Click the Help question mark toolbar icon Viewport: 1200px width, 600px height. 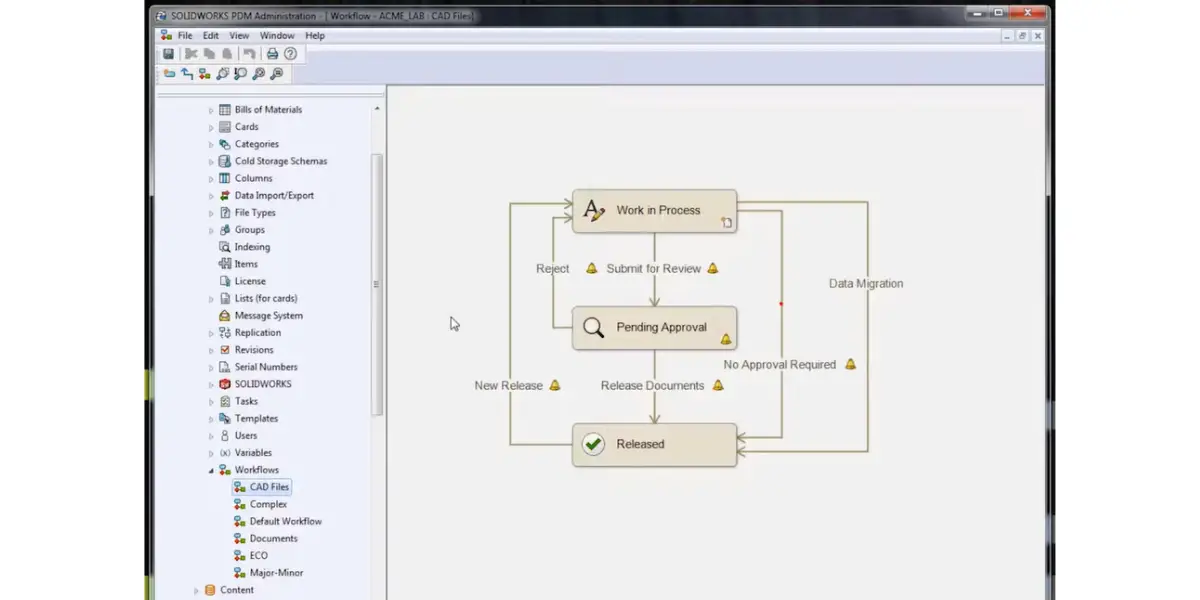[290, 54]
